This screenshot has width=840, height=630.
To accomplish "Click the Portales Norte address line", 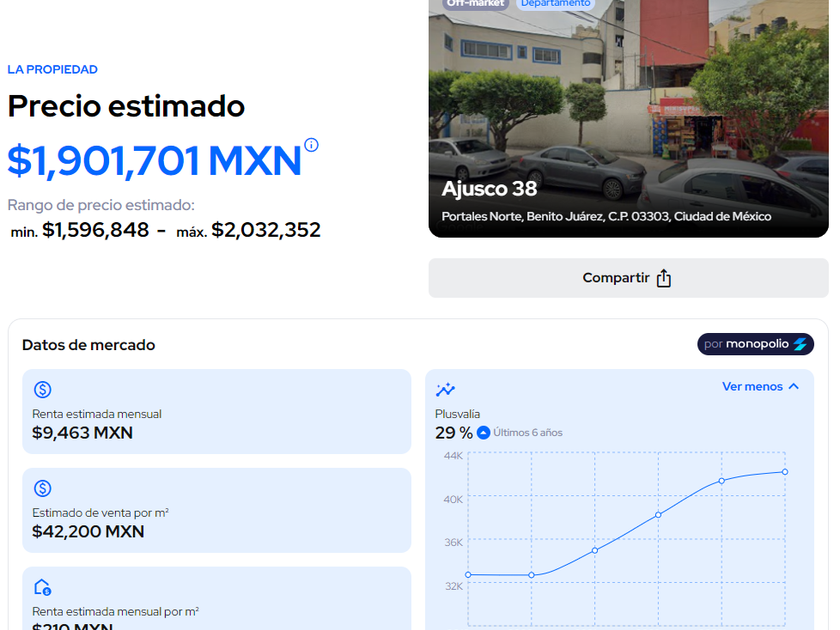I will click(606, 216).
